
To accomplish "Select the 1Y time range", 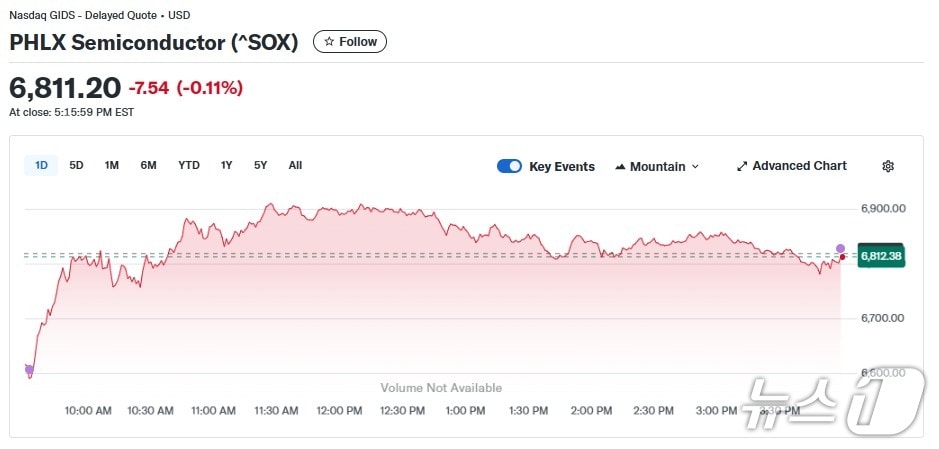I will pos(227,165).
